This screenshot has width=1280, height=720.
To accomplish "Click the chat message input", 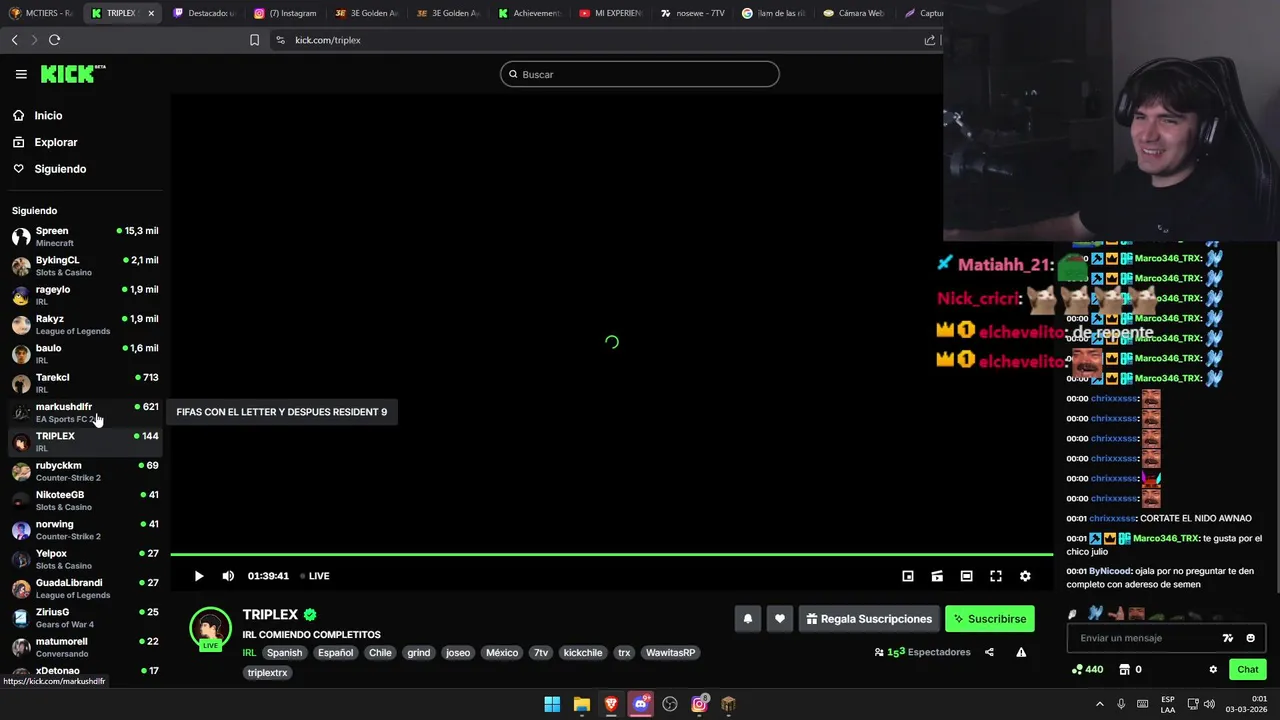I will tap(1145, 638).
